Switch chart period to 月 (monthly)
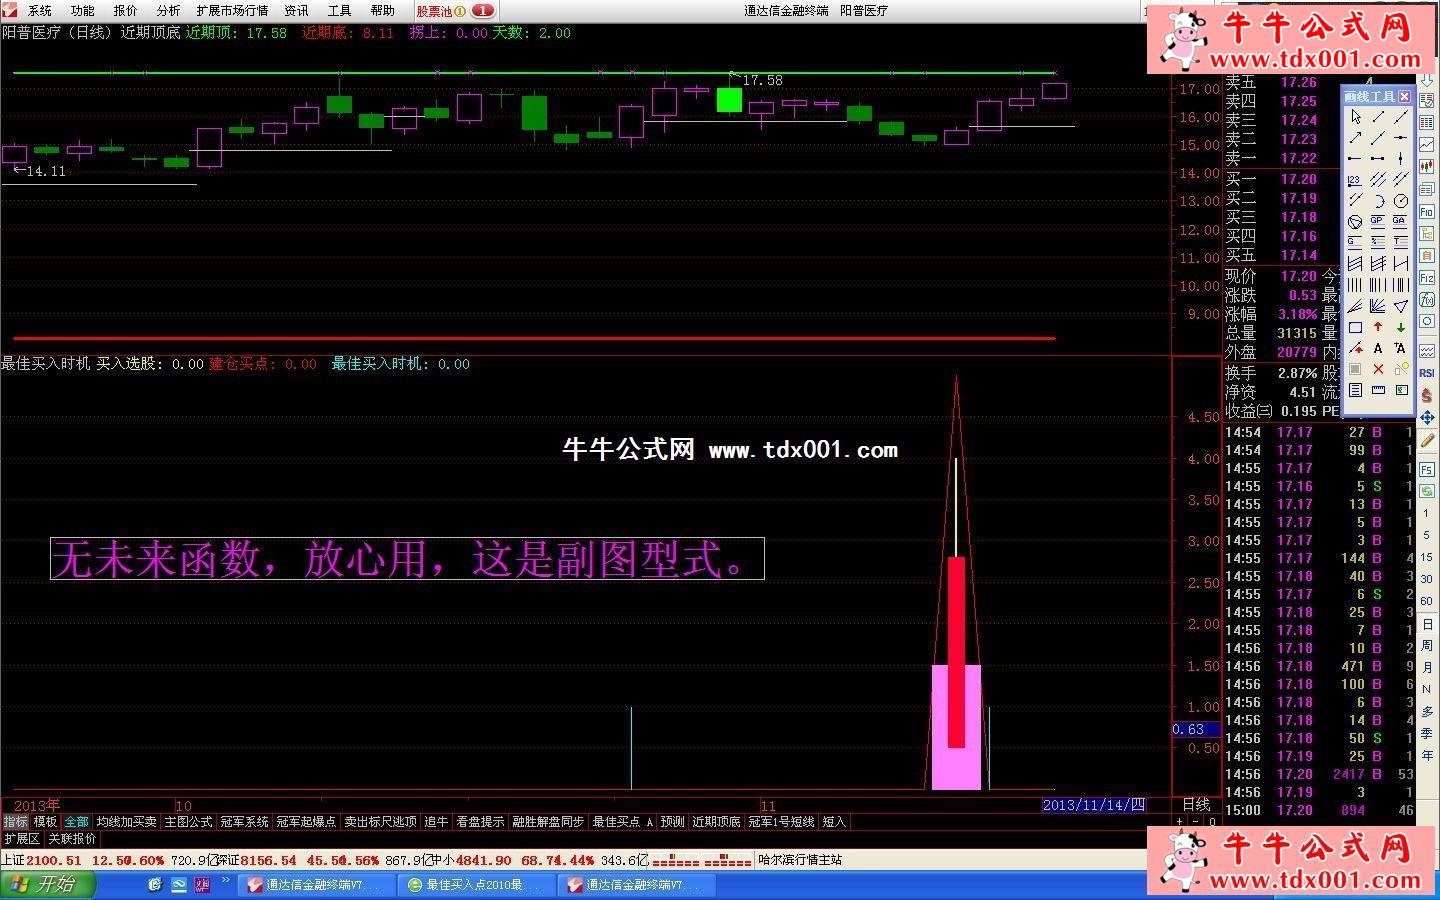Image resolution: width=1440 pixels, height=900 pixels. click(1427, 667)
